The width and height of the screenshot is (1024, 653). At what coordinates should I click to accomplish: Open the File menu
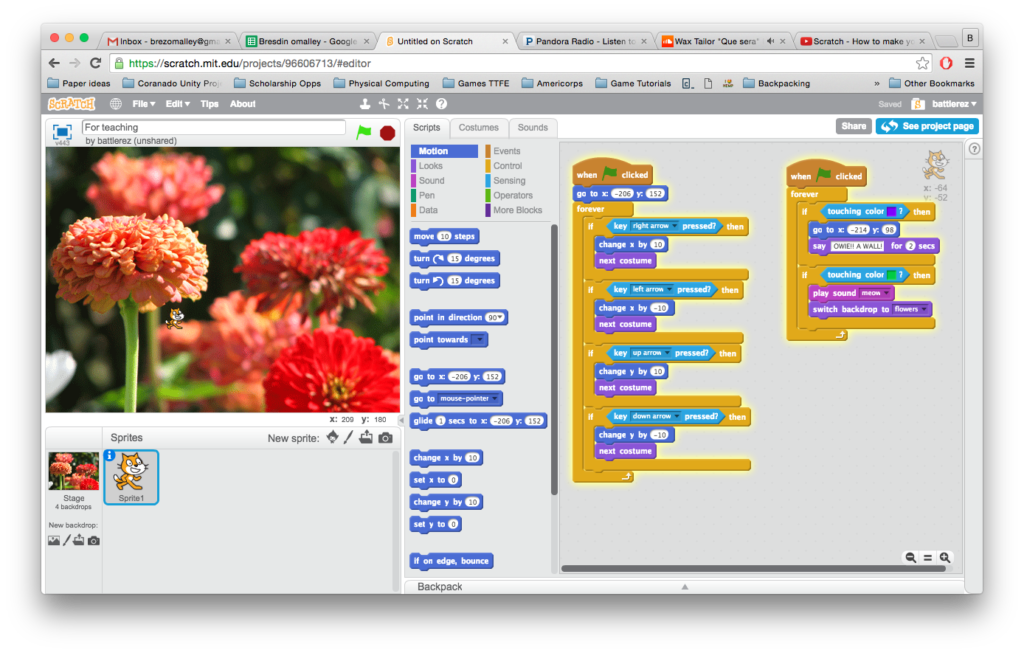tap(144, 104)
